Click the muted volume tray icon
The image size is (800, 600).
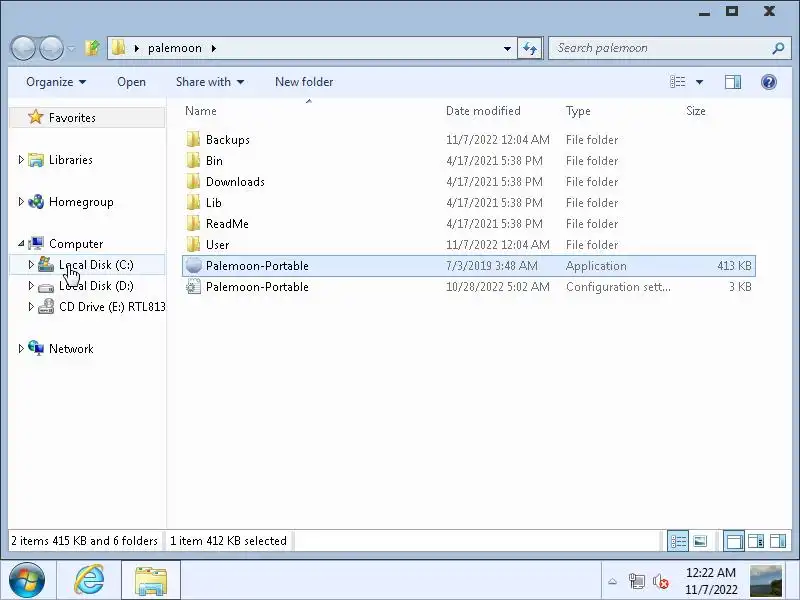[661, 581]
